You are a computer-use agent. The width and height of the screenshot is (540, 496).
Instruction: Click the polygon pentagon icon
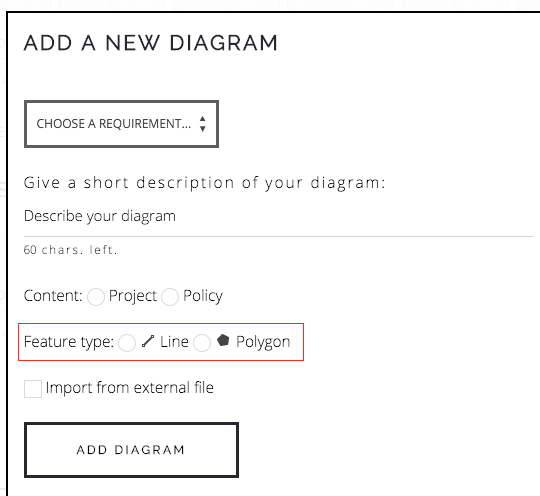pyautogui.click(x=223, y=340)
